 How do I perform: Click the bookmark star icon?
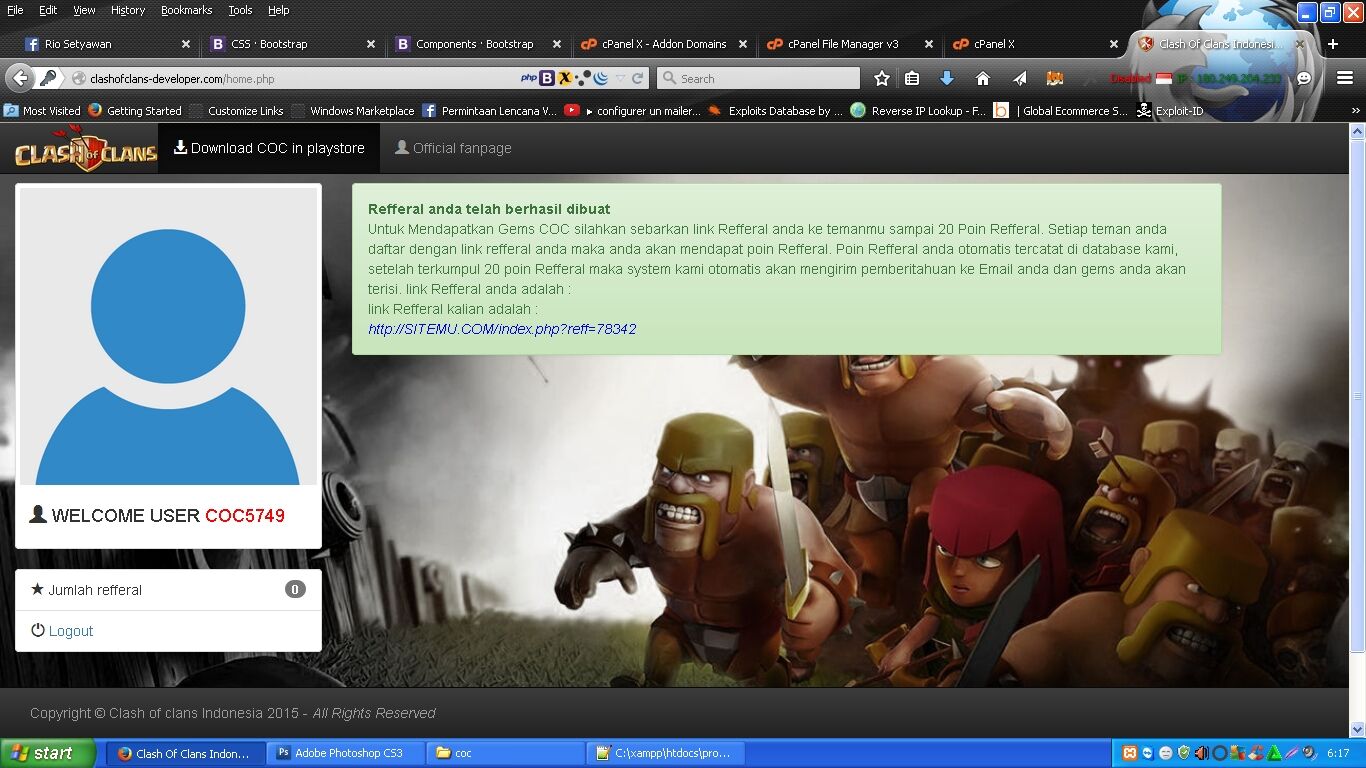(881, 78)
